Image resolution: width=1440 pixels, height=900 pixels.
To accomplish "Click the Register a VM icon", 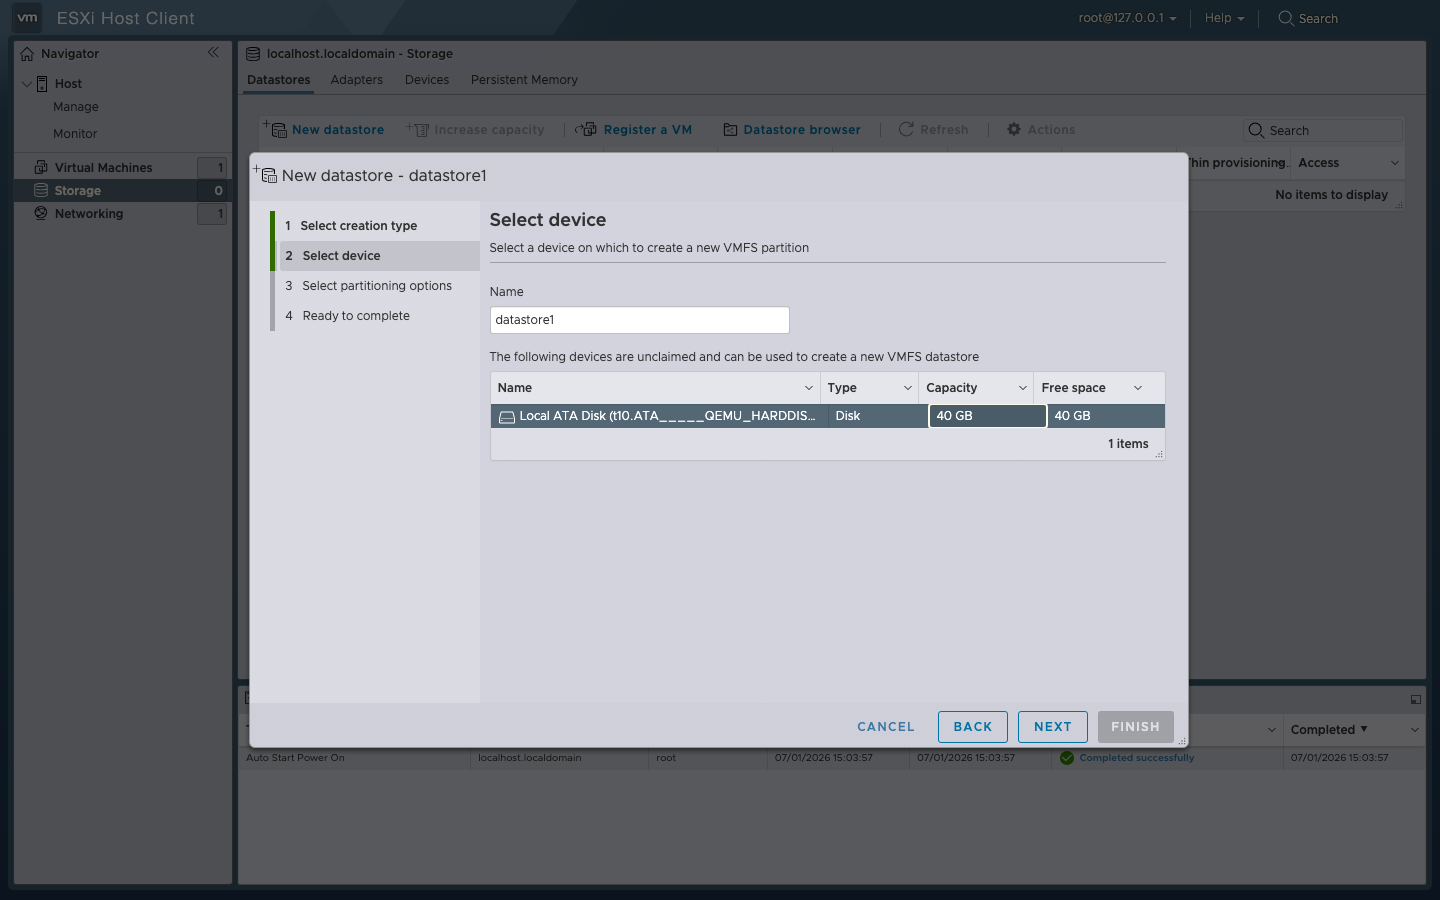I will (x=586, y=129).
